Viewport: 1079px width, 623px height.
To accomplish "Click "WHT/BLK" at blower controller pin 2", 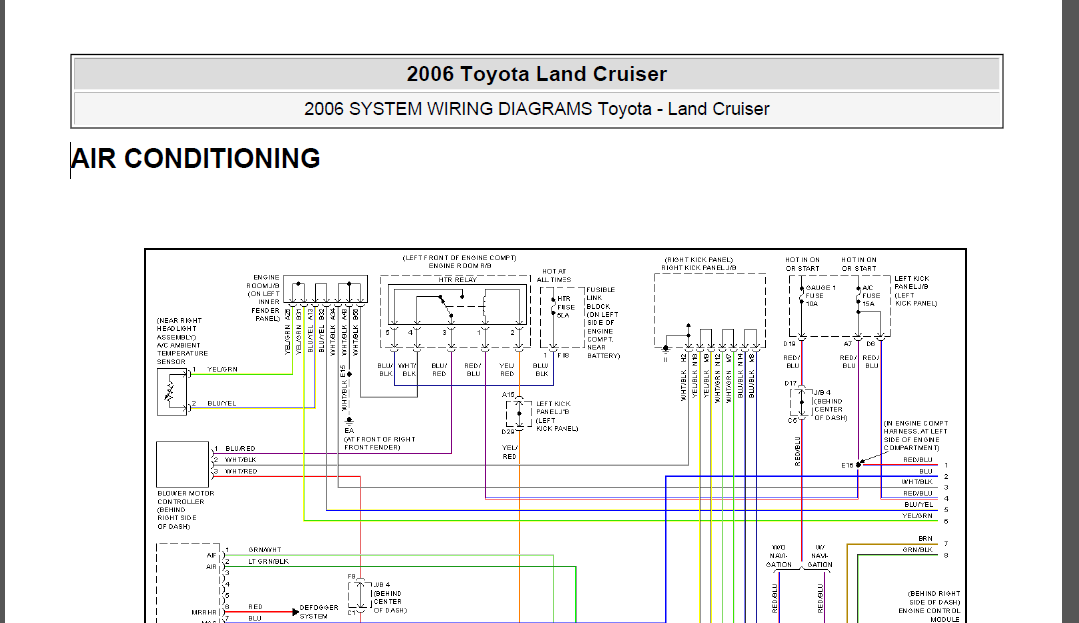I will pos(240,460).
